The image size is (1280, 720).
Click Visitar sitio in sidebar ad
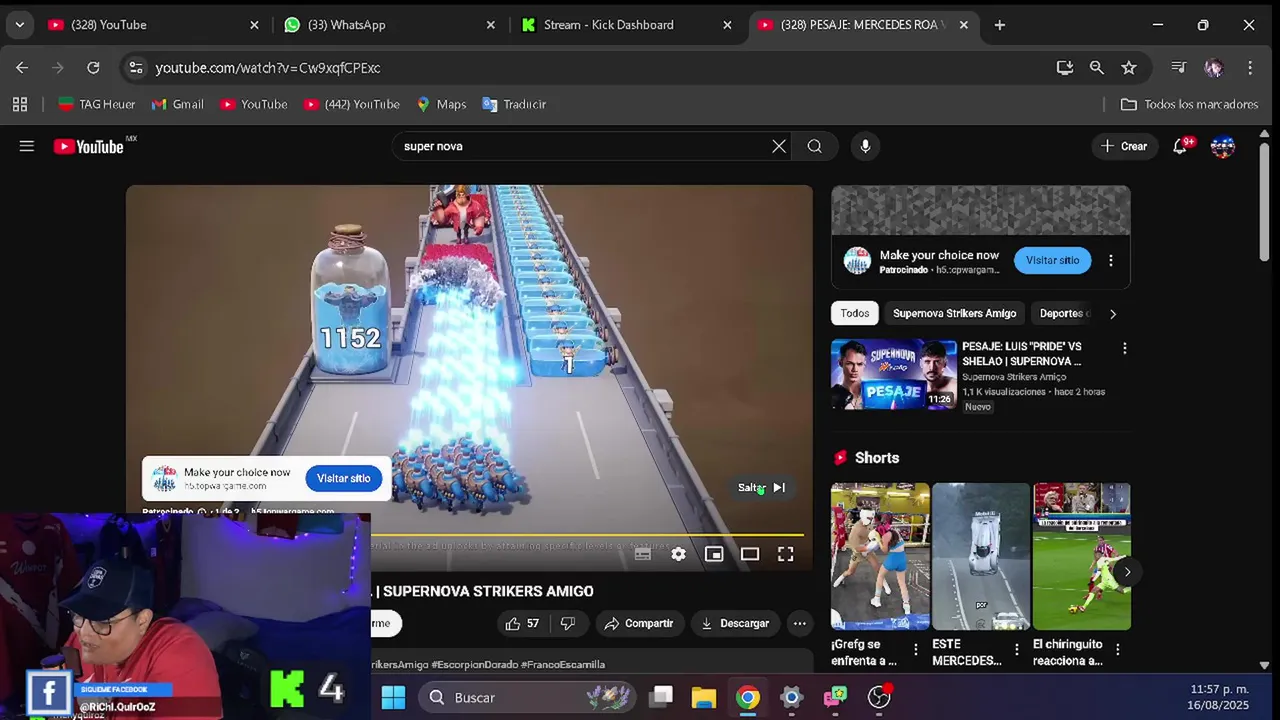pos(1052,260)
